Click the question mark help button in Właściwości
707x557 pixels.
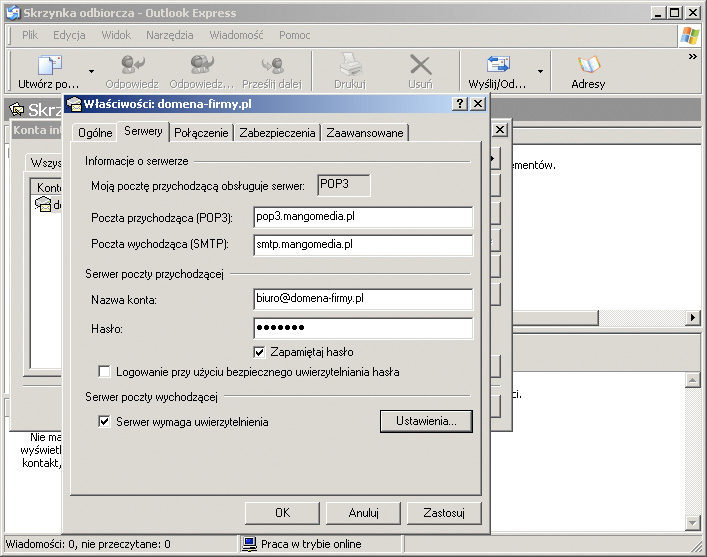tap(459, 104)
